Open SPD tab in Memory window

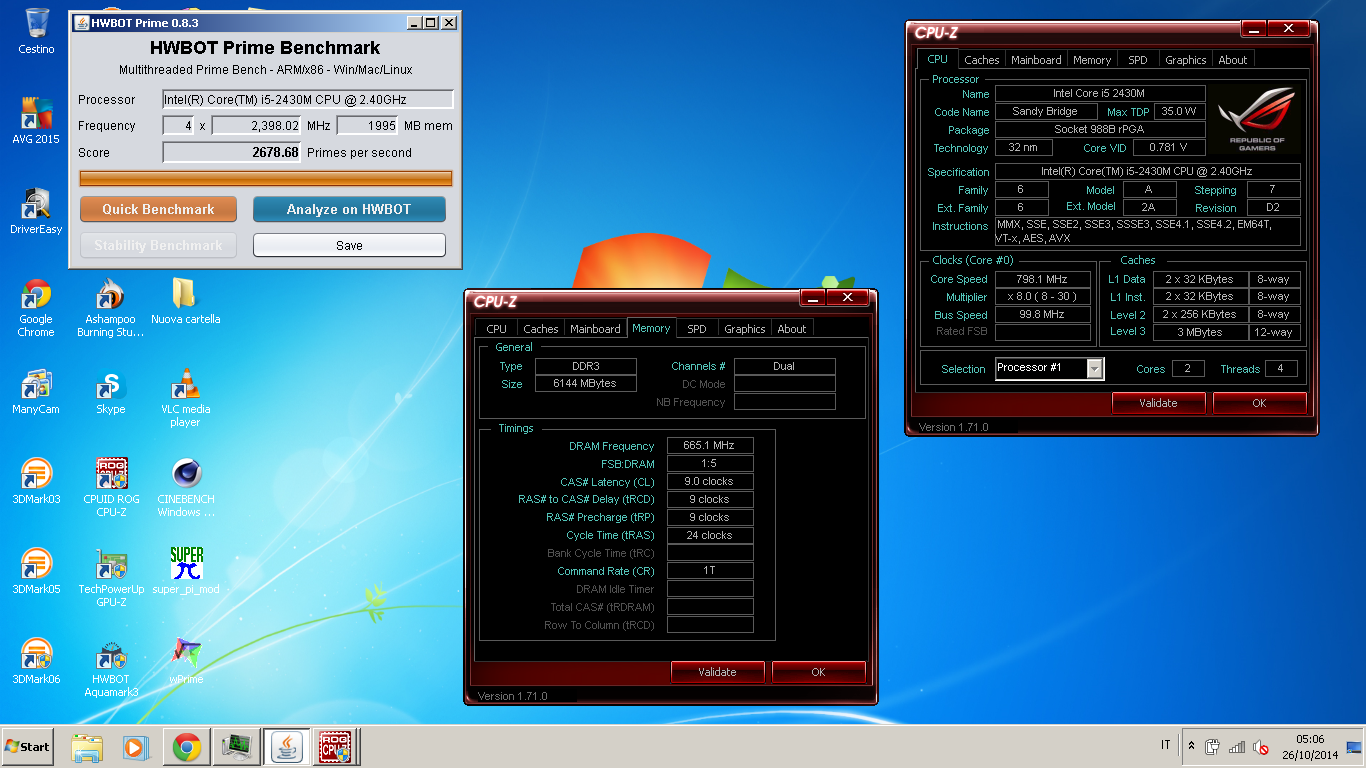click(697, 329)
